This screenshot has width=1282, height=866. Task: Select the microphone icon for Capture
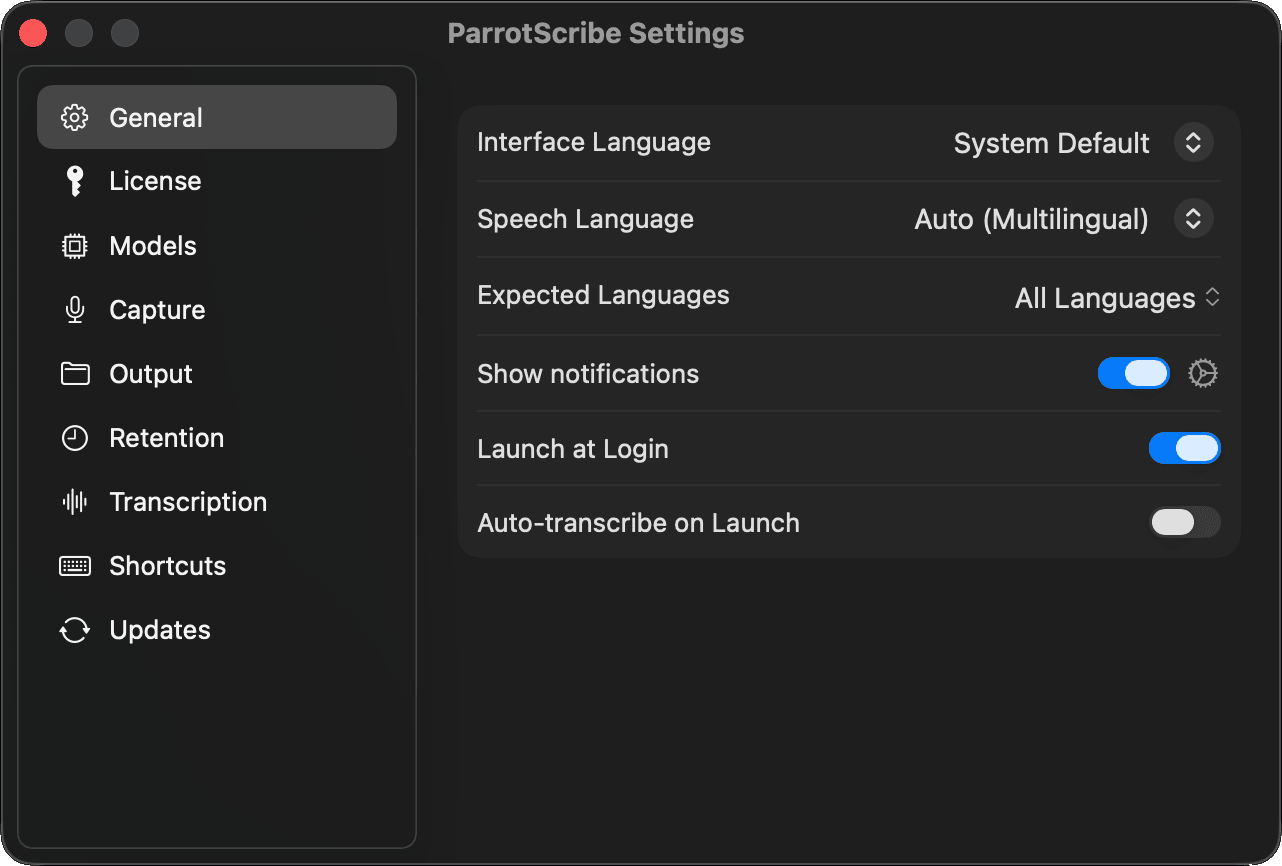click(x=74, y=310)
